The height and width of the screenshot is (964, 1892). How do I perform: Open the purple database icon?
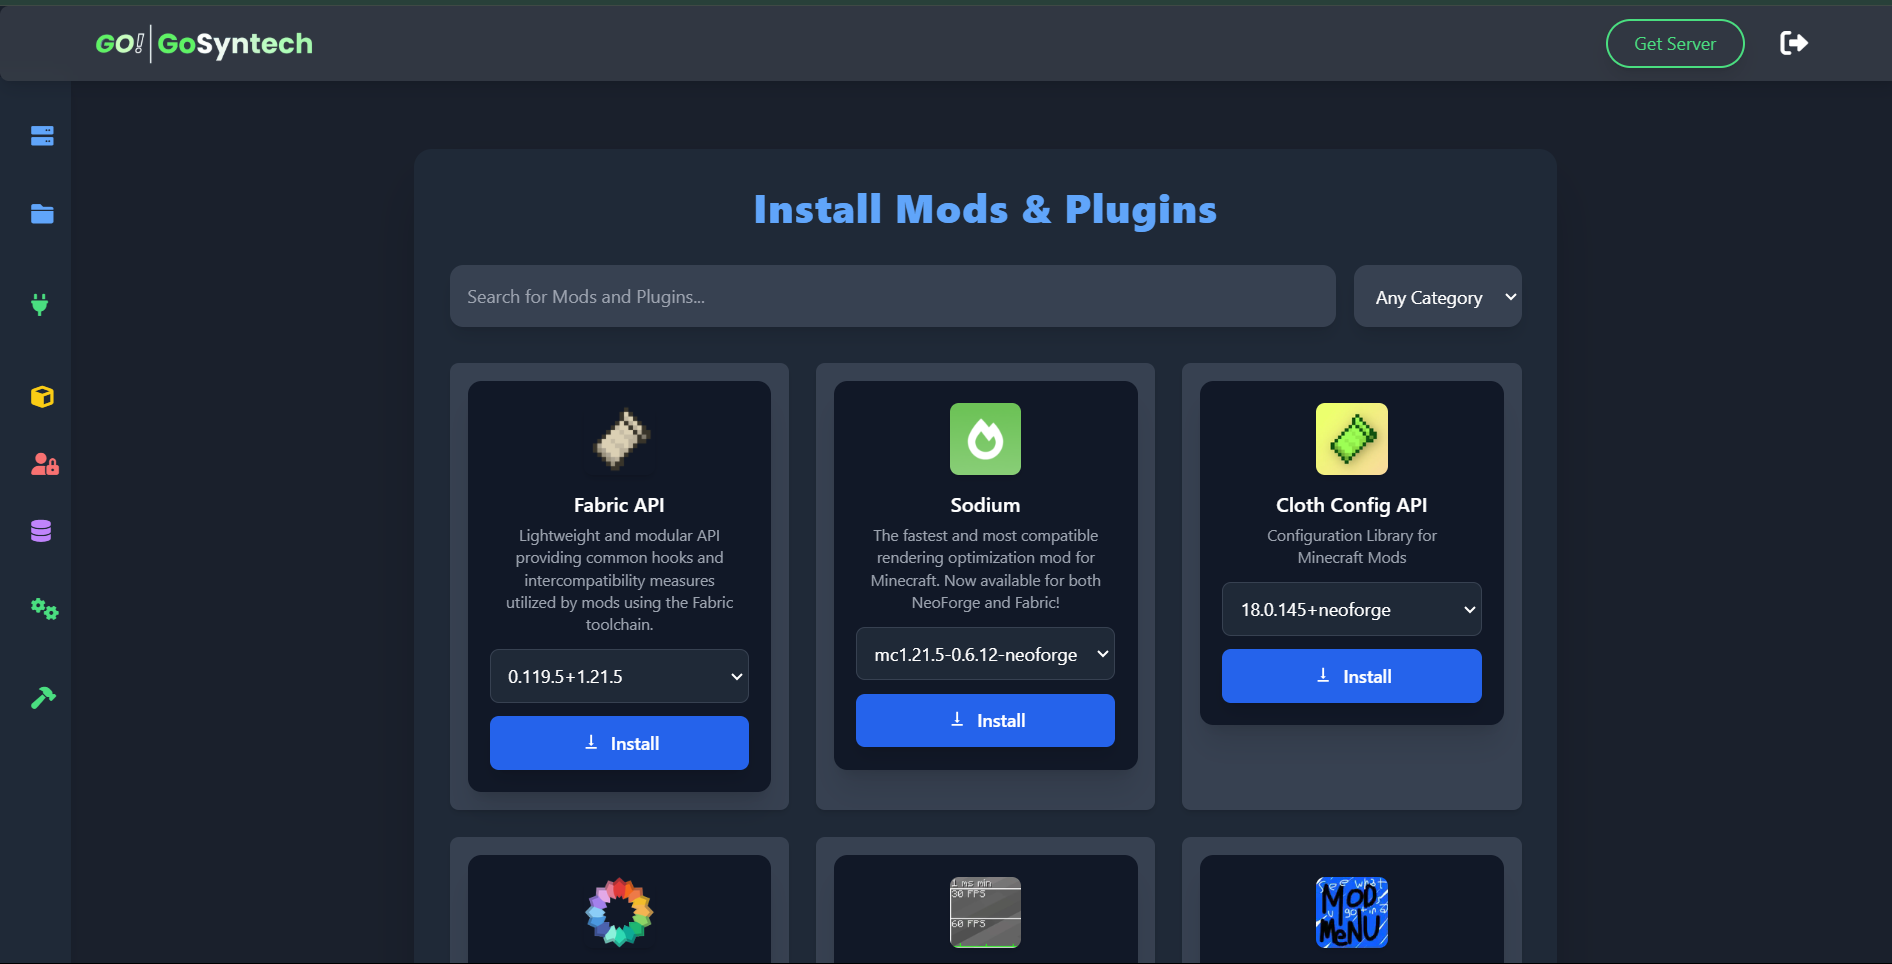pyautogui.click(x=41, y=531)
